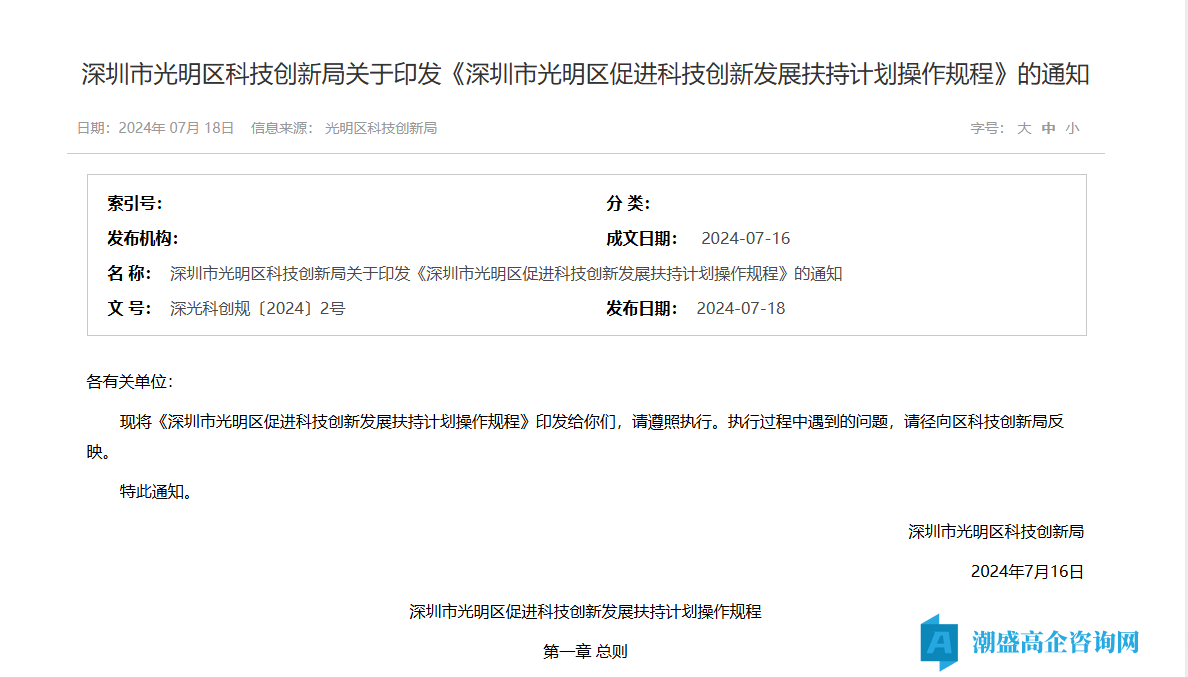Click the greeting line 各有关单位
Screen dimensions: 1188x677
click(130, 381)
